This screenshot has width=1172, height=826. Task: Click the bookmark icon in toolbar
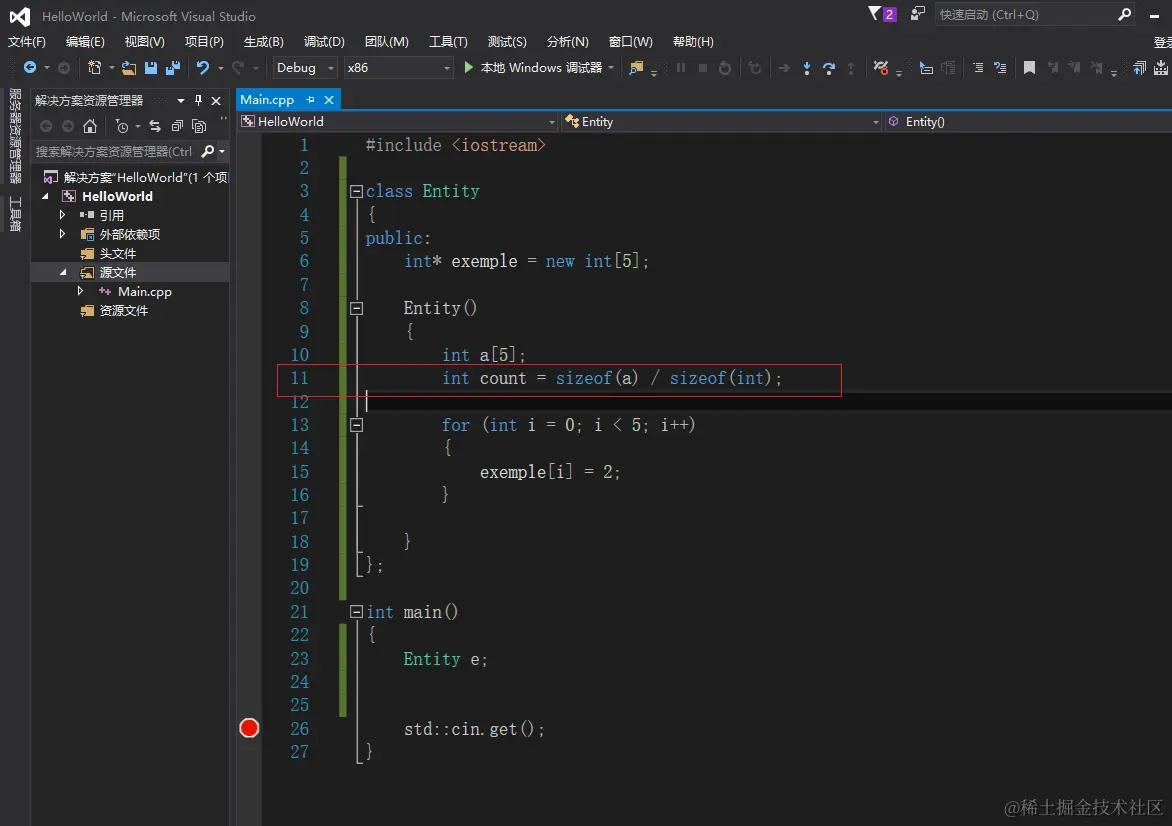pos(1029,68)
